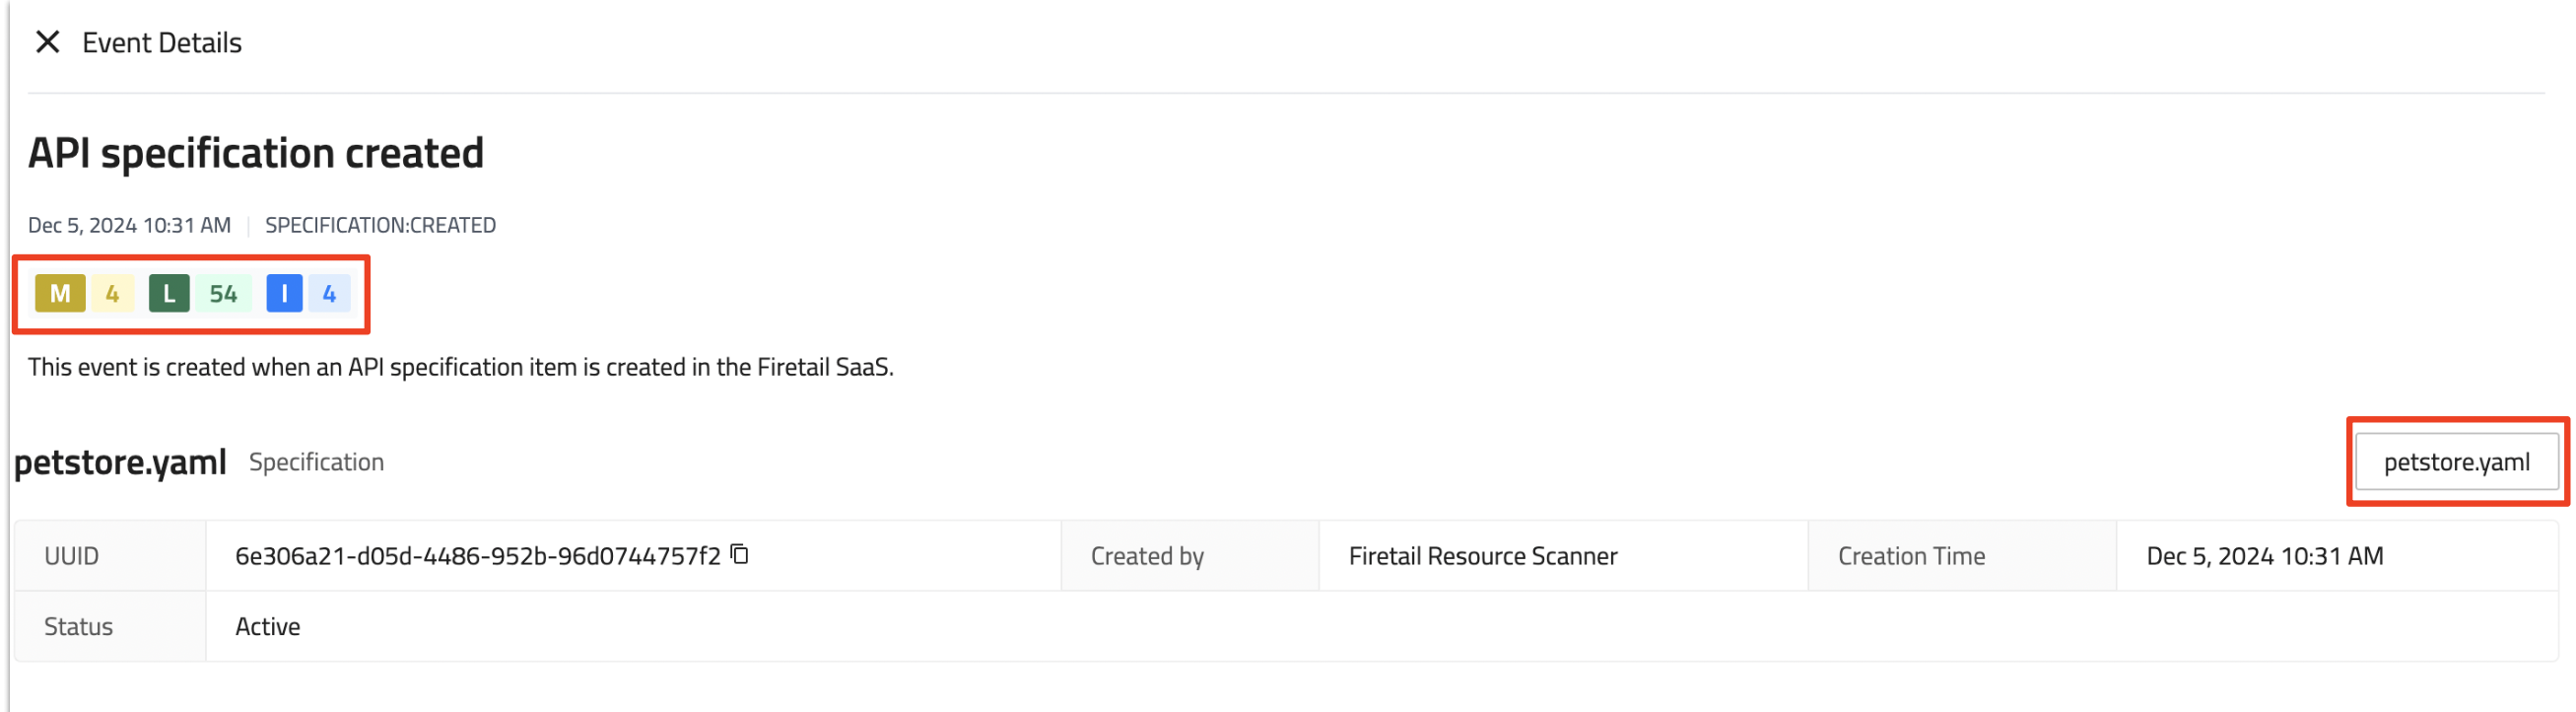Click the Created by field label
Image resolution: width=2576 pixels, height=712 pixels.
pyautogui.click(x=1147, y=556)
